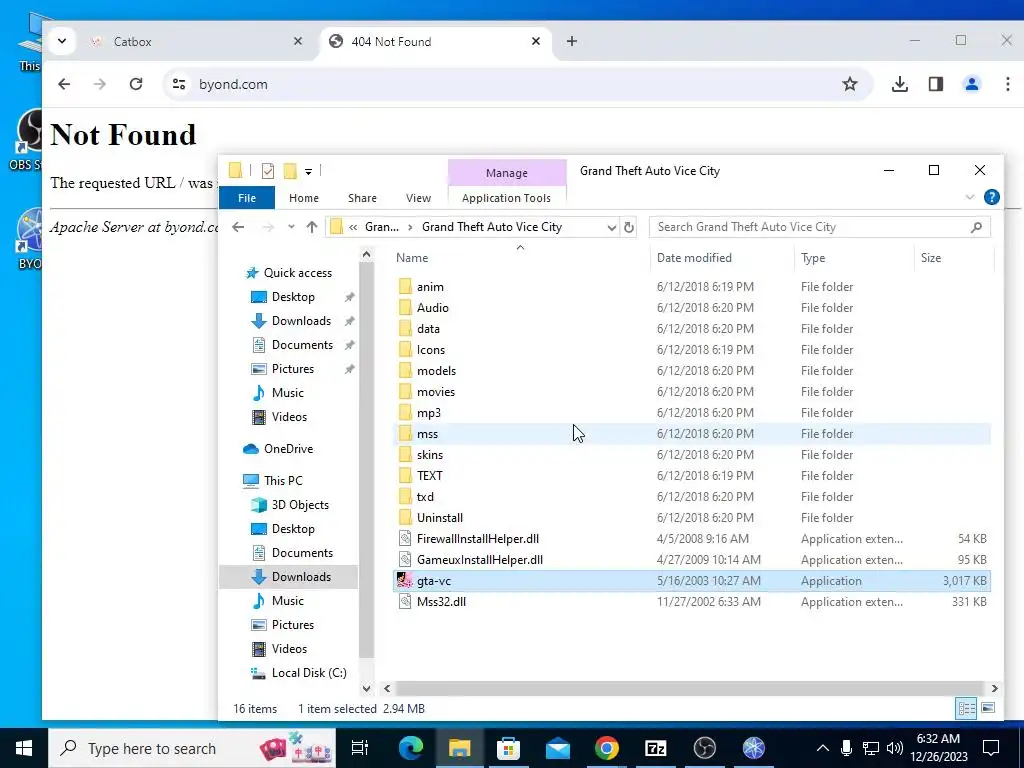
Task: Open Chrome three-dot menu
Action: click(1008, 84)
